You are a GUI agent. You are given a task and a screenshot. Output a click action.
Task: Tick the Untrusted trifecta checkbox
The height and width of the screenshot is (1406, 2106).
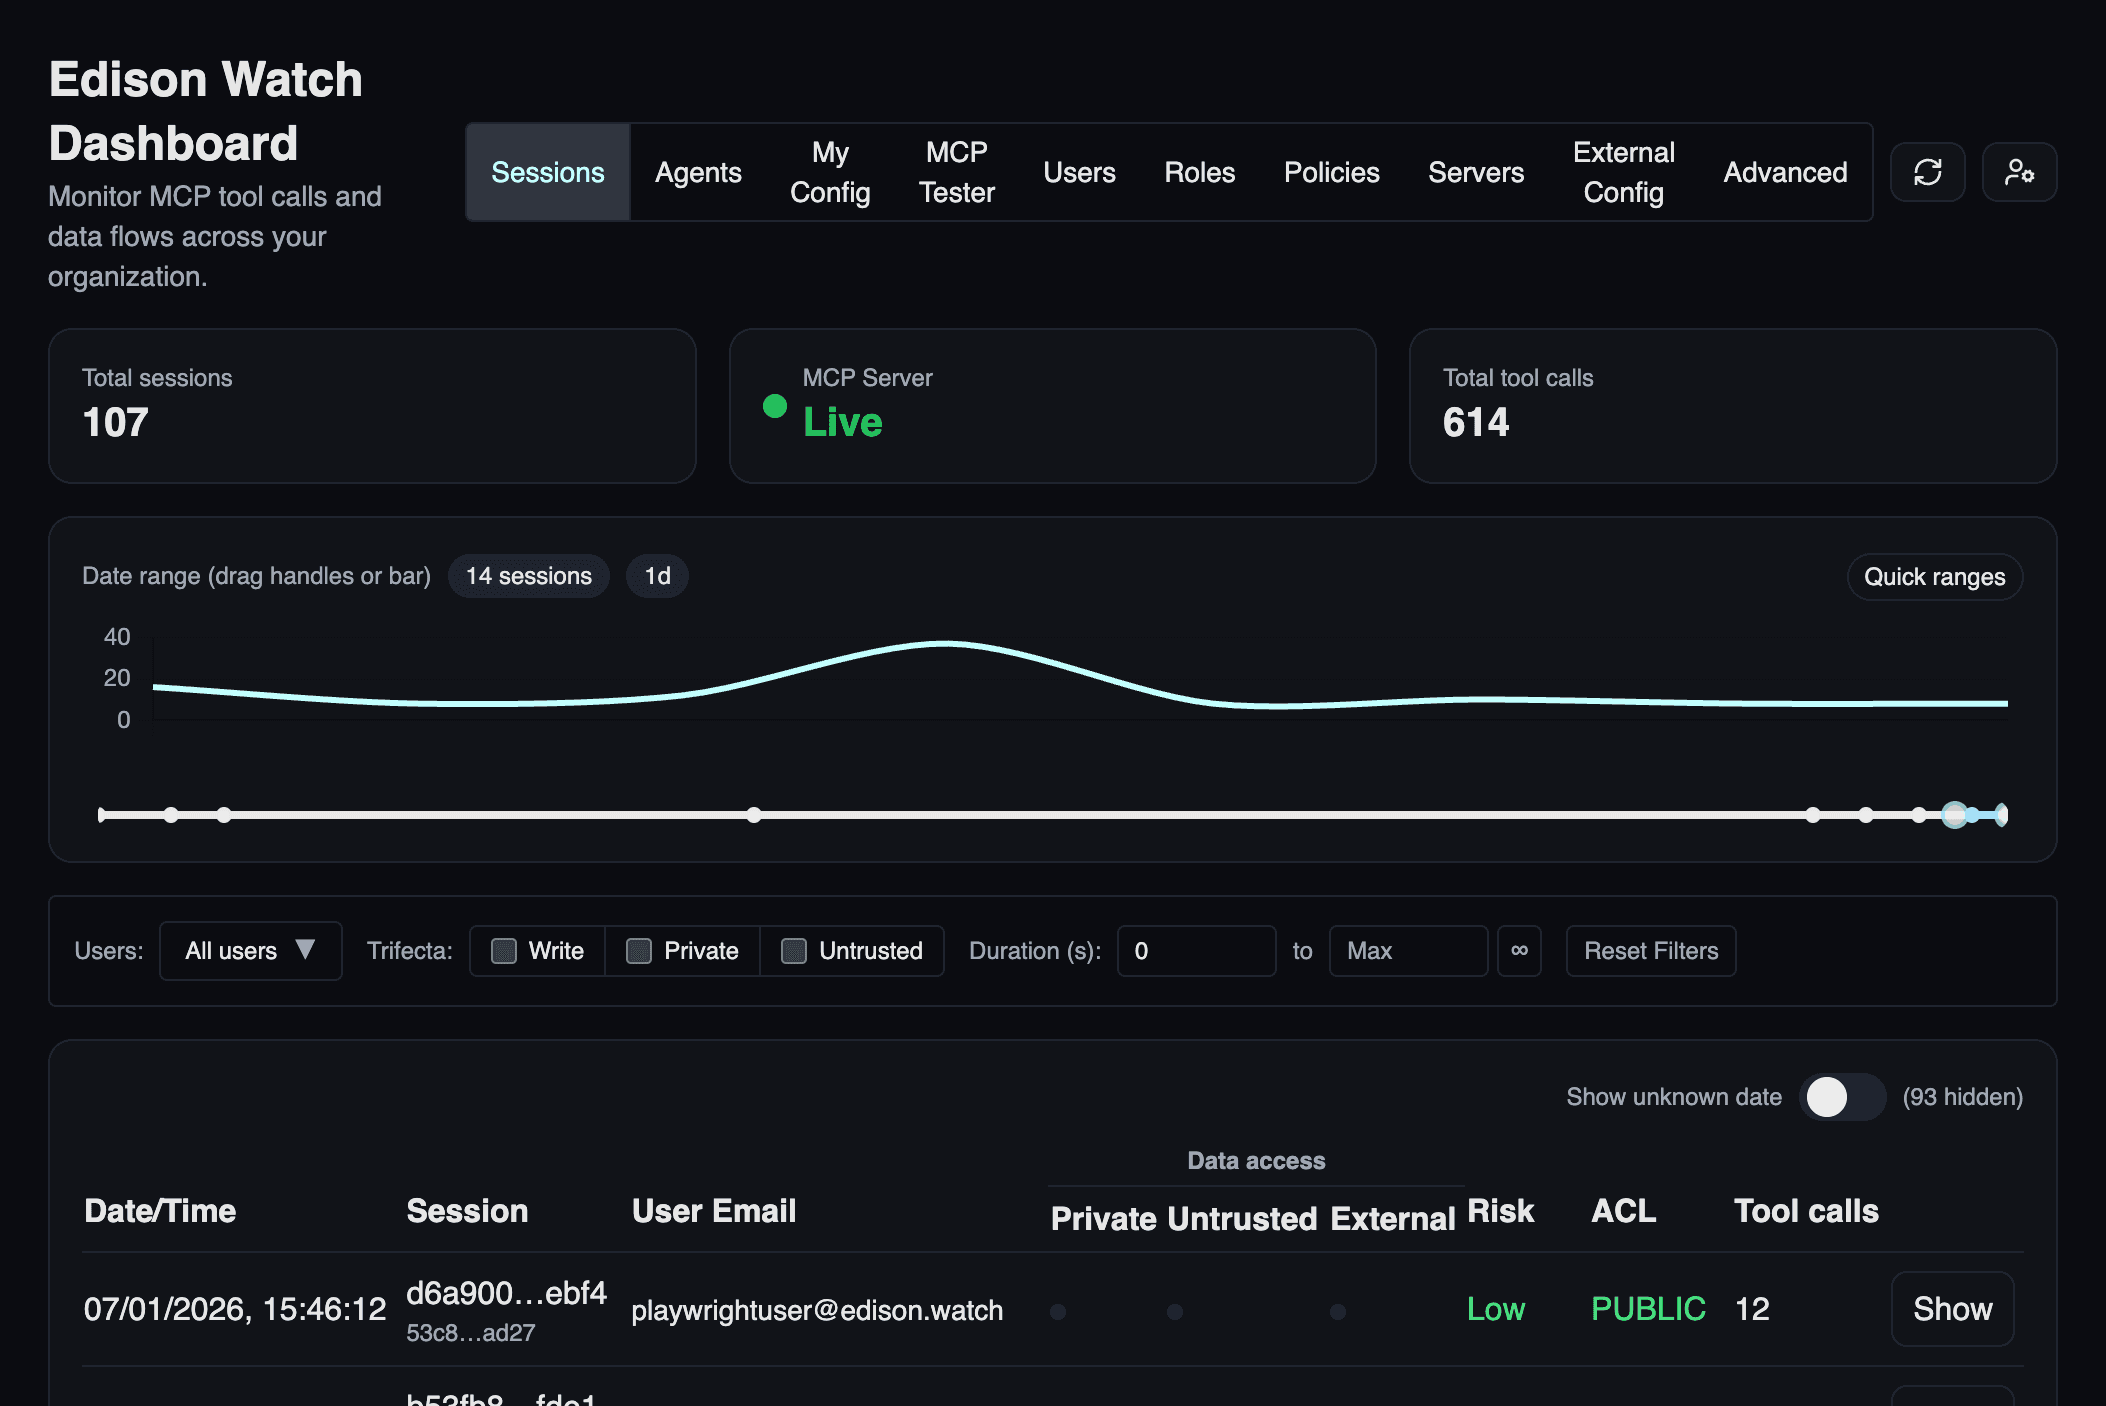coord(794,951)
